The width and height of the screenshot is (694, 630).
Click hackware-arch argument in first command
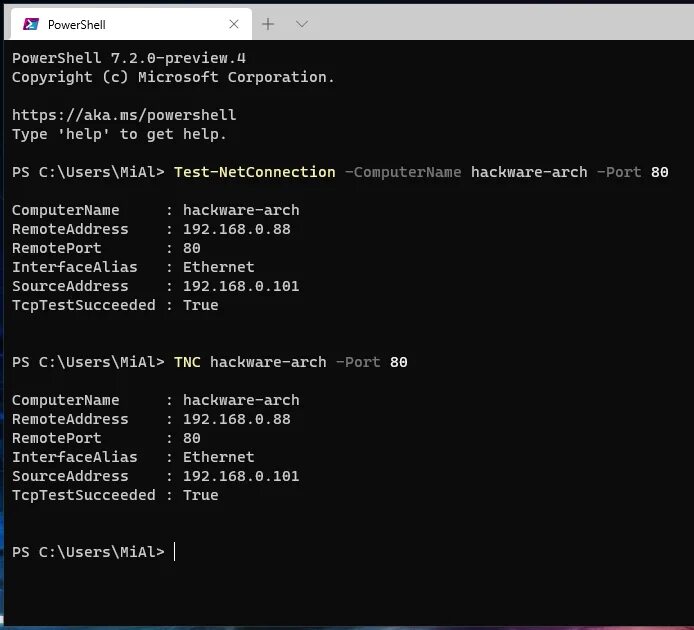pos(529,172)
